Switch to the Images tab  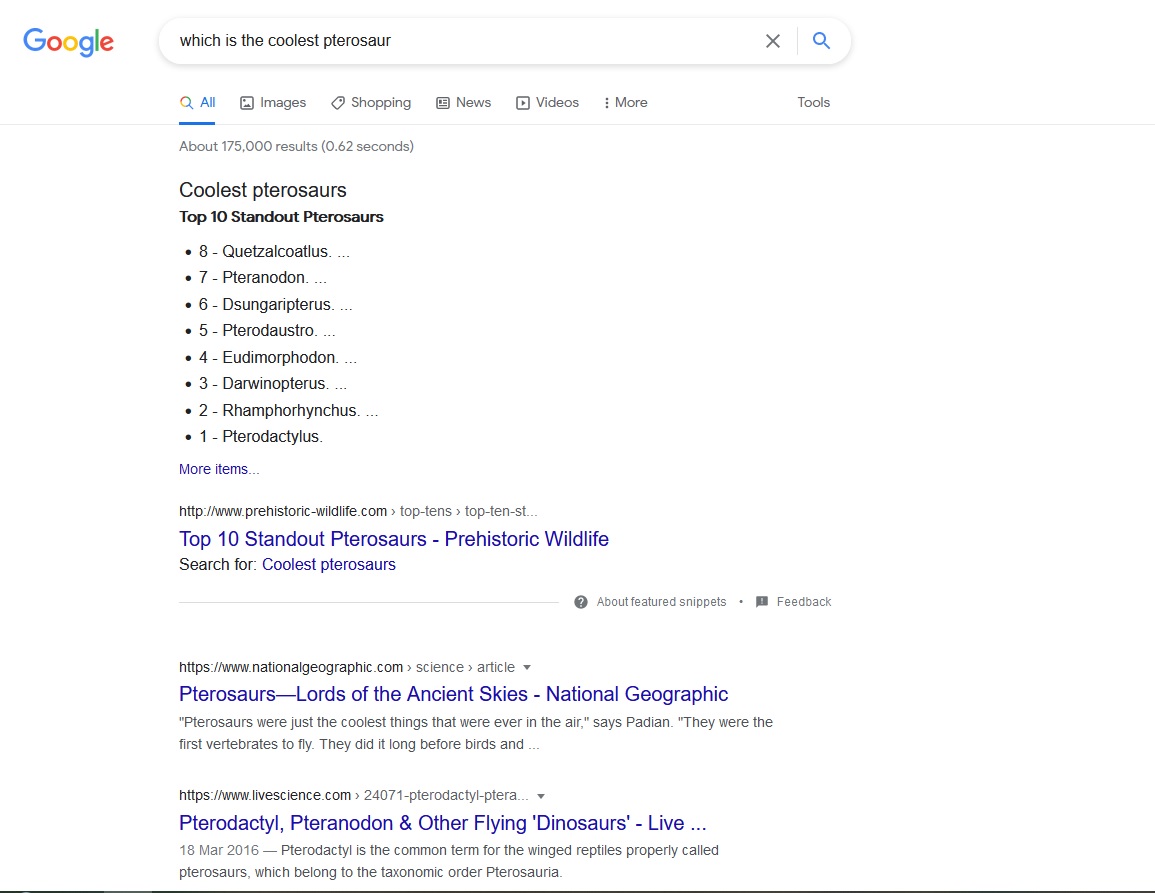tap(273, 102)
